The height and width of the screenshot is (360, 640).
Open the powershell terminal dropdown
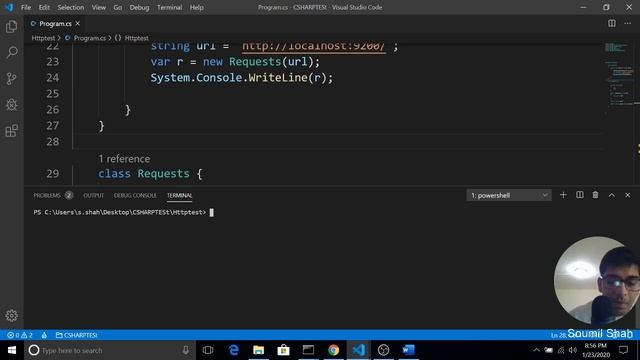(509, 196)
